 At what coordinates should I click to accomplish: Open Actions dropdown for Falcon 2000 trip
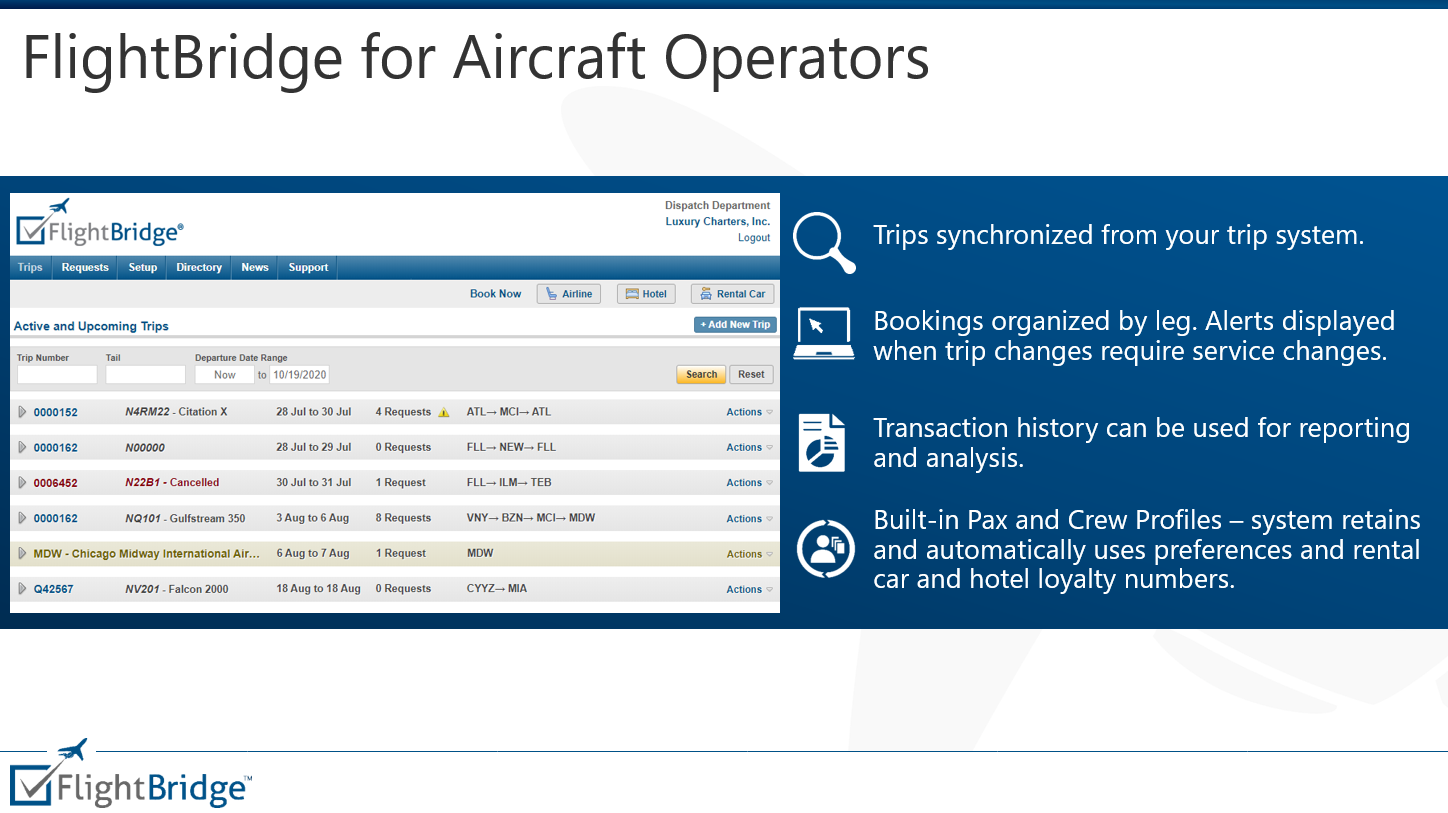click(x=747, y=589)
